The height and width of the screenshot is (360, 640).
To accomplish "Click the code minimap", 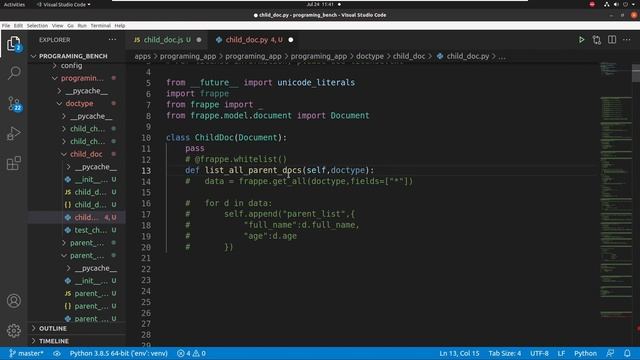I will click(x=616, y=190).
